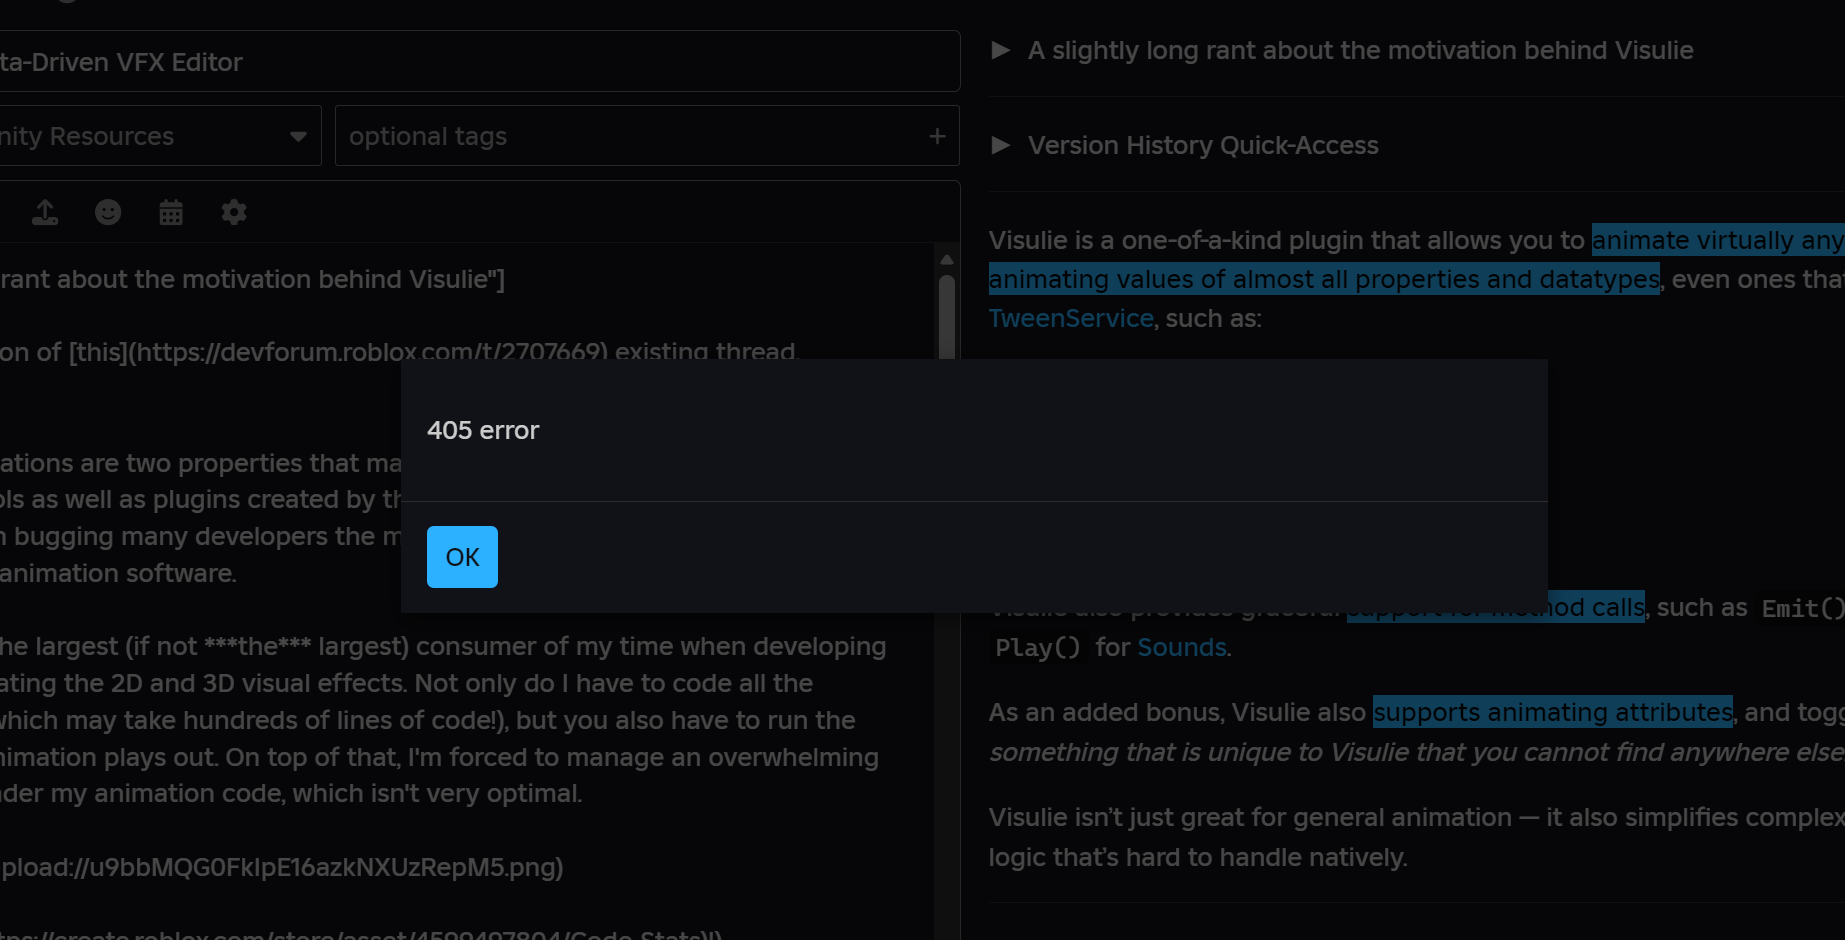Focus the topic title input field

tap(480, 62)
